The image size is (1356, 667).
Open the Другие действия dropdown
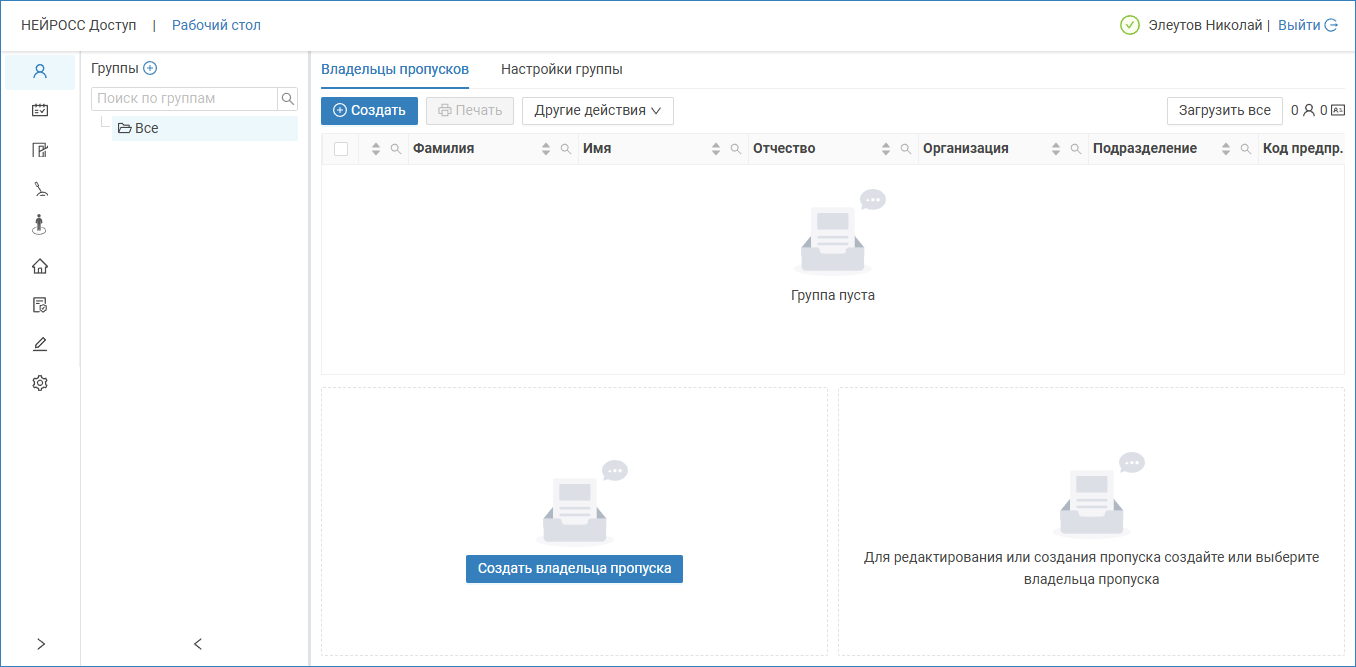pos(597,111)
